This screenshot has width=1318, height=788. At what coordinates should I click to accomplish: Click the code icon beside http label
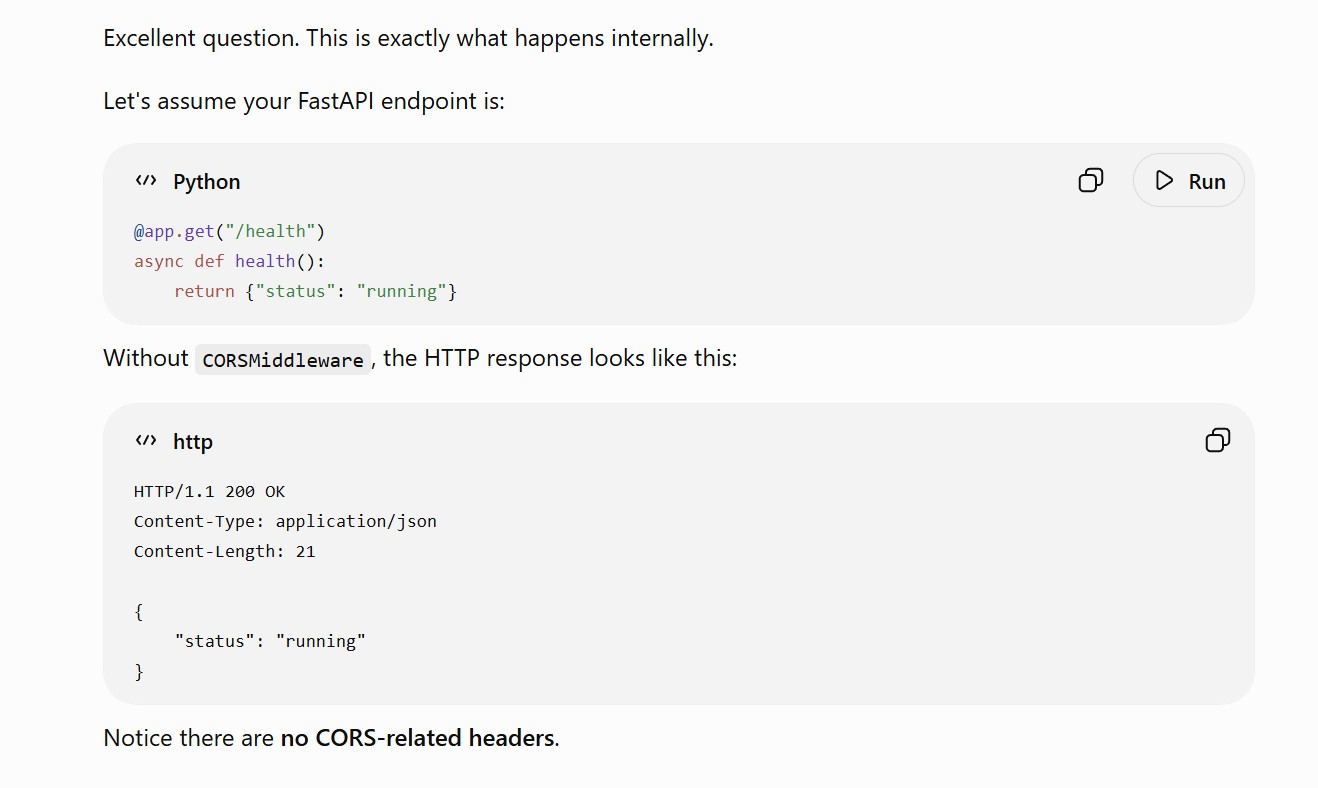(x=146, y=441)
